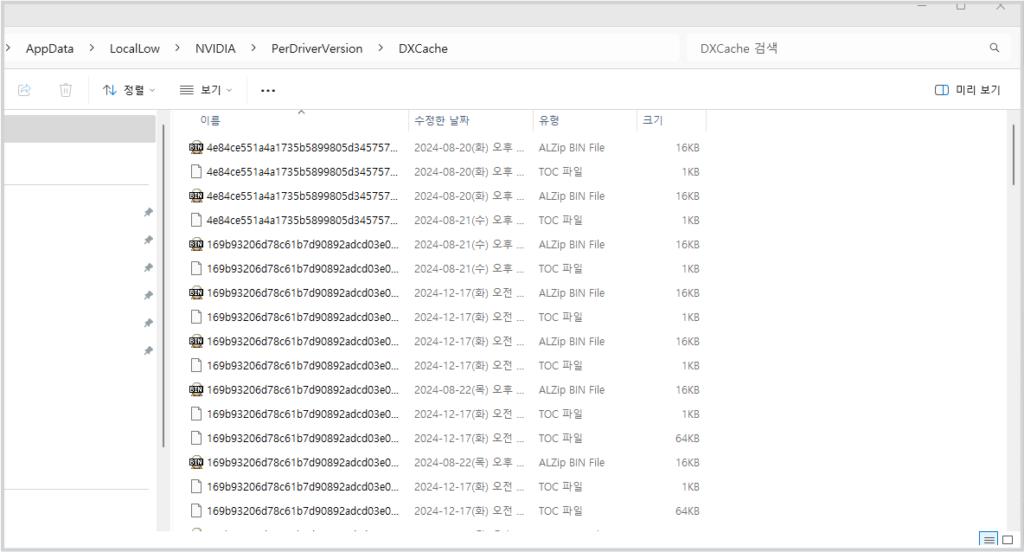The image size is (1024, 552).
Task: Go to NVIDIA in the breadcrumb
Action: (215, 48)
